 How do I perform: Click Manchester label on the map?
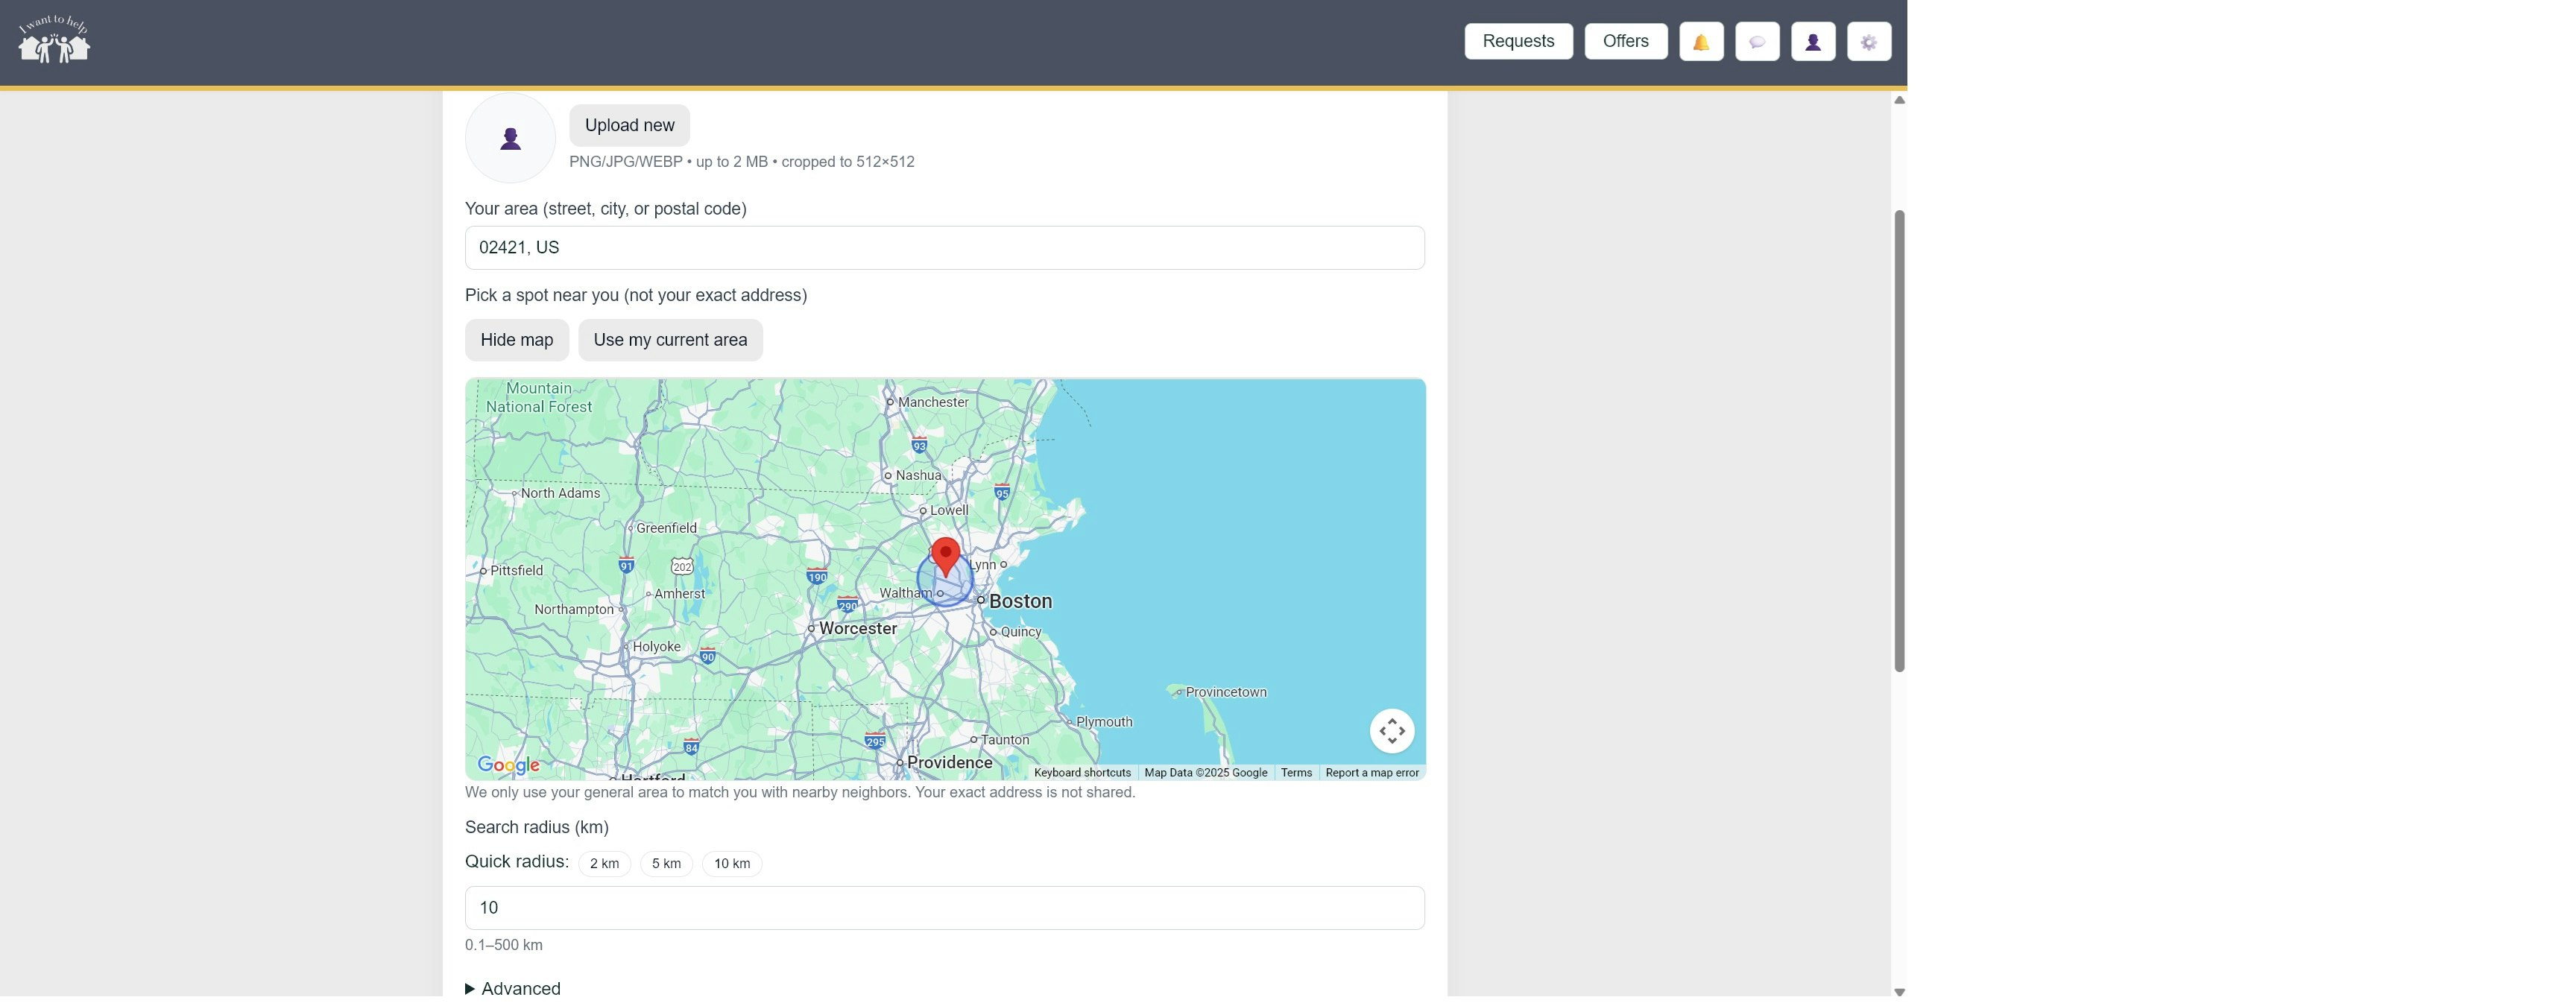[x=933, y=403]
